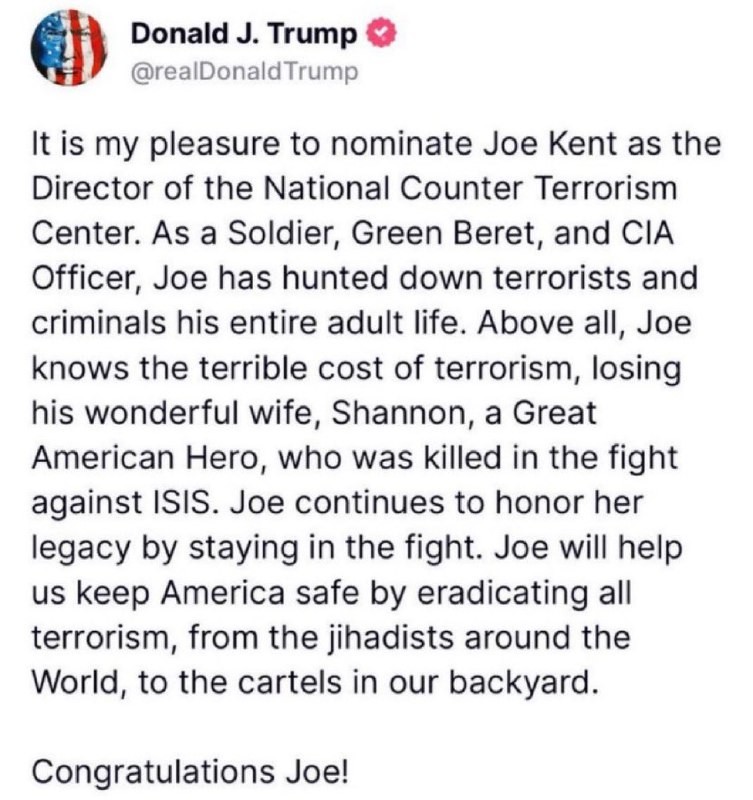Open the profile avatar picture
753x800 pixels.
(x=69, y=51)
